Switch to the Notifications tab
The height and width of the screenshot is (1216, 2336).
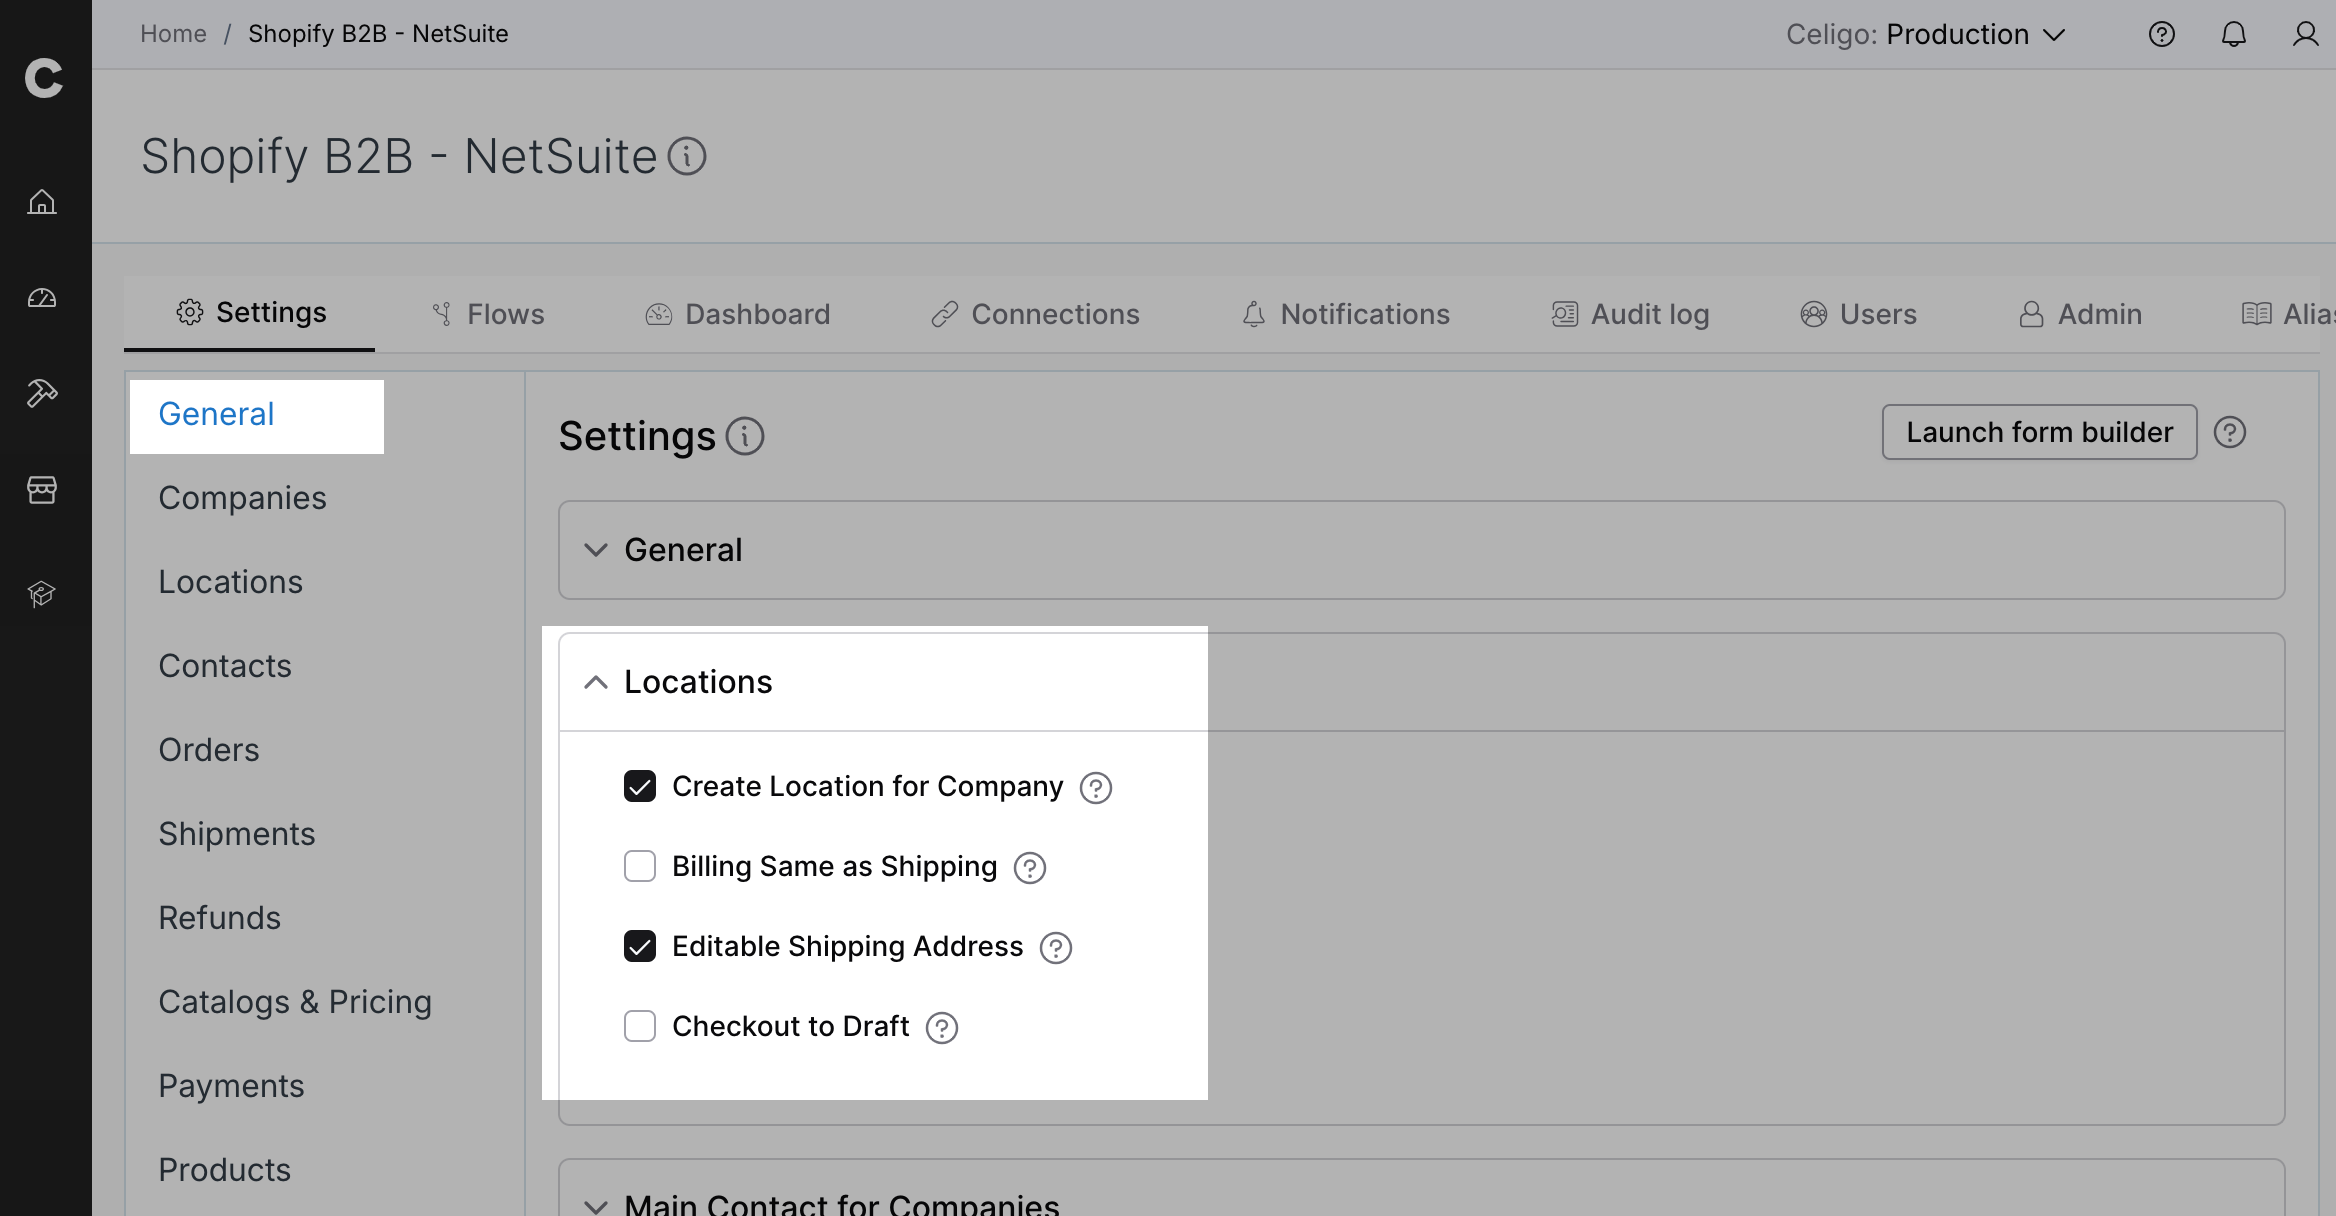click(1345, 314)
